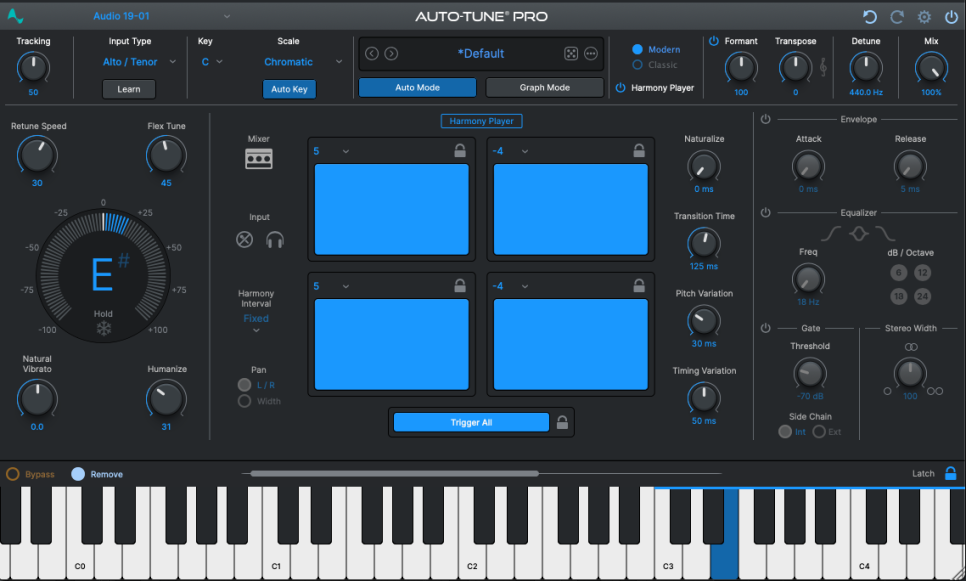Select Pan L / R radio button

coord(245,385)
